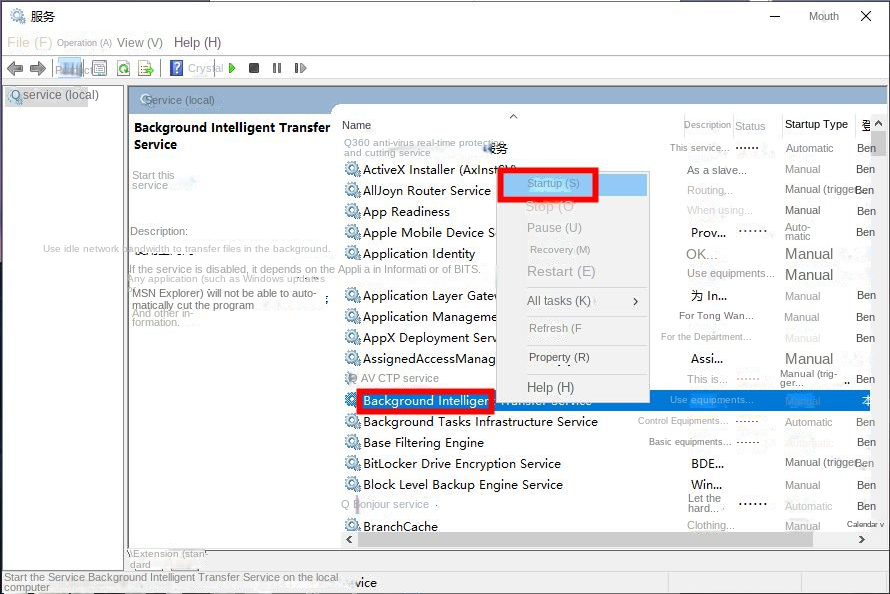Open the View (V) menu
Viewport: 890px width, 594px height.
point(139,43)
